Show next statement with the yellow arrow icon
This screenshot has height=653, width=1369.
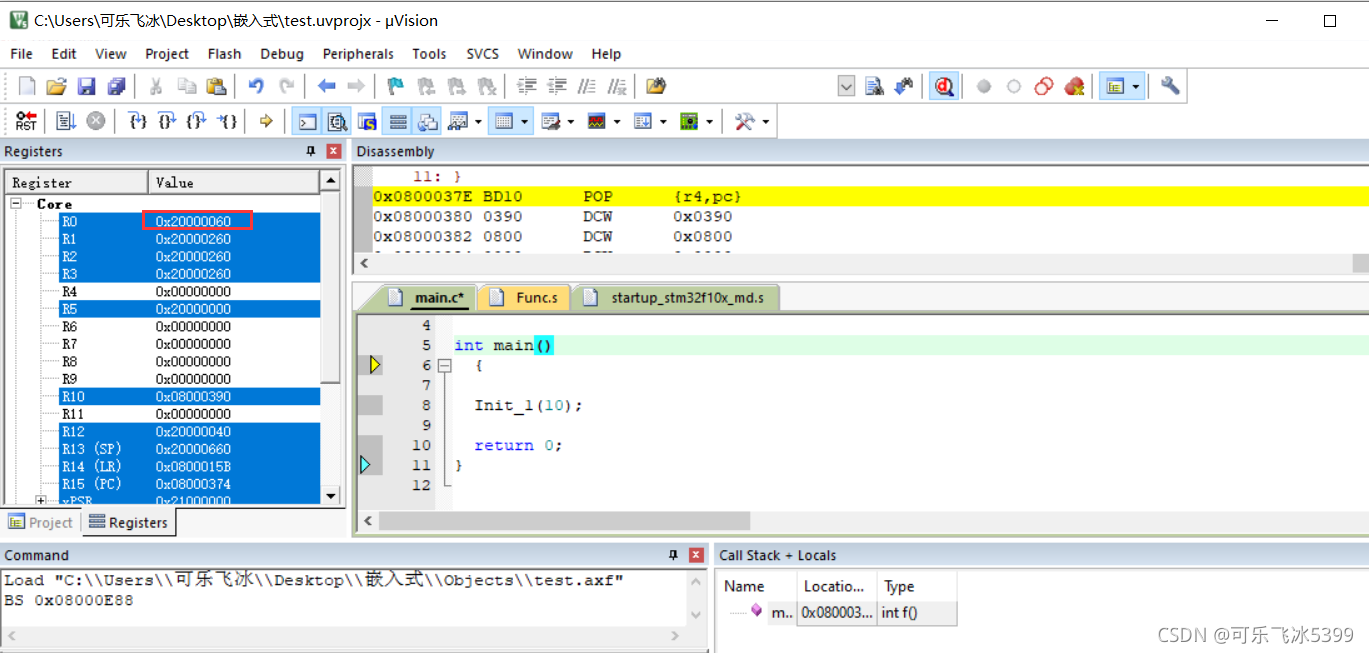pyautogui.click(x=266, y=121)
